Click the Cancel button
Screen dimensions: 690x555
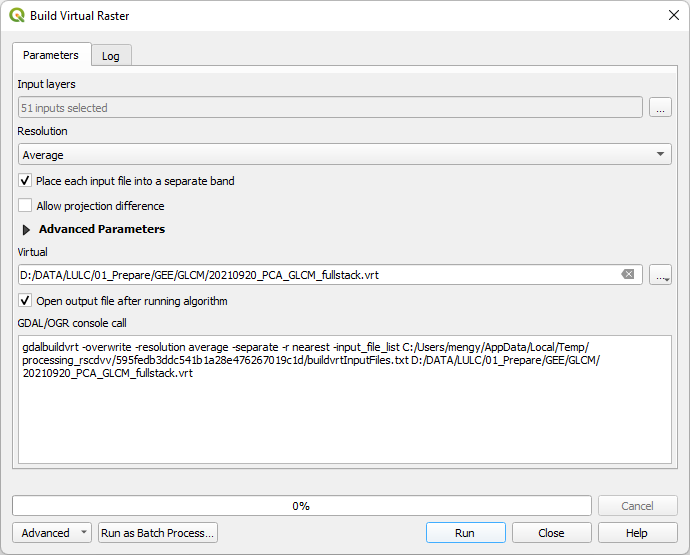coord(637,506)
